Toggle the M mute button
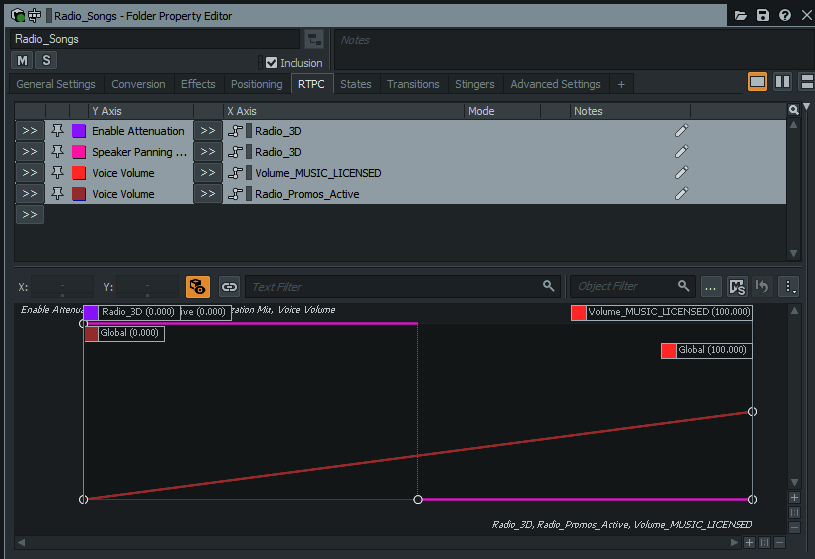 (22, 60)
